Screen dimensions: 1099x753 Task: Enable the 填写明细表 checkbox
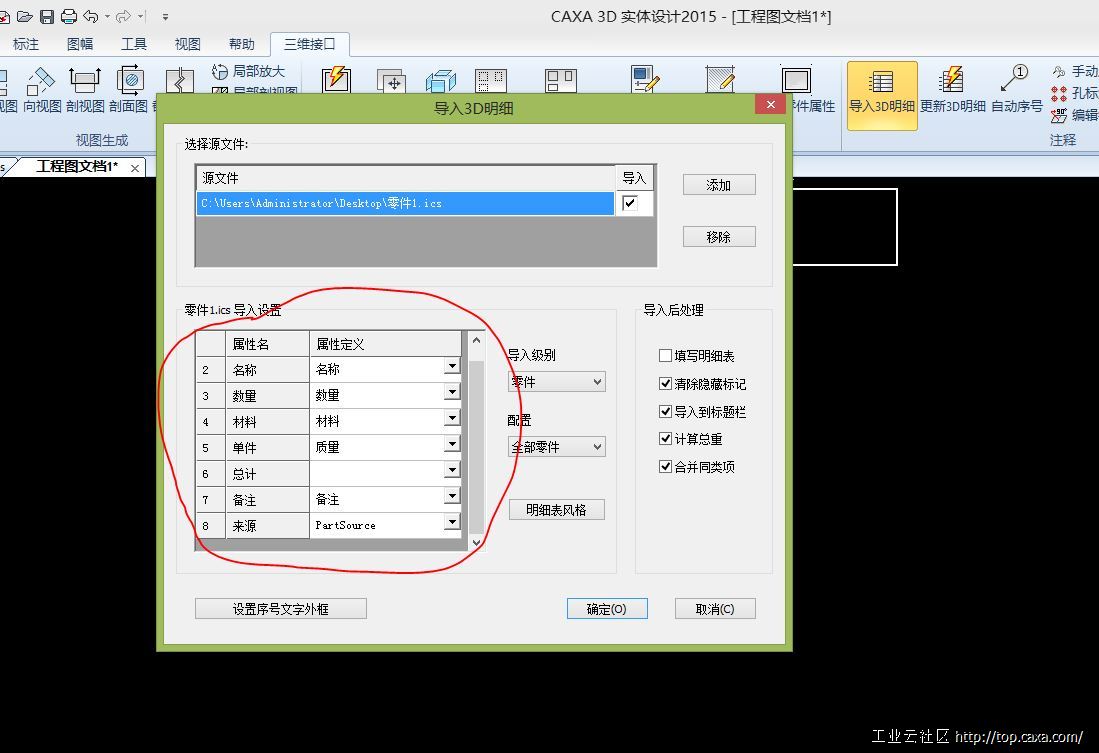(666, 356)
